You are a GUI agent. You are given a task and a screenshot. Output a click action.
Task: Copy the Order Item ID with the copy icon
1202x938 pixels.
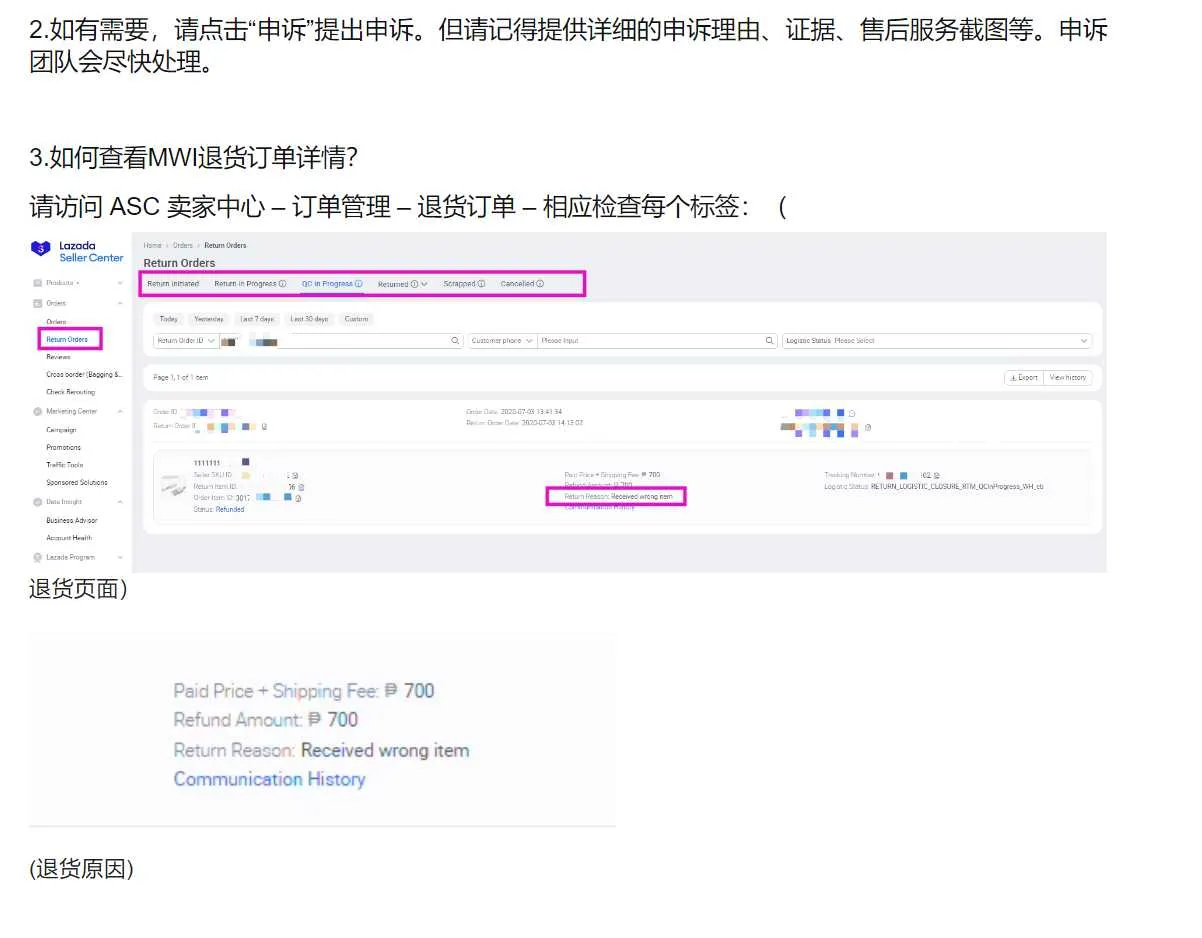(x=298, y=498)
